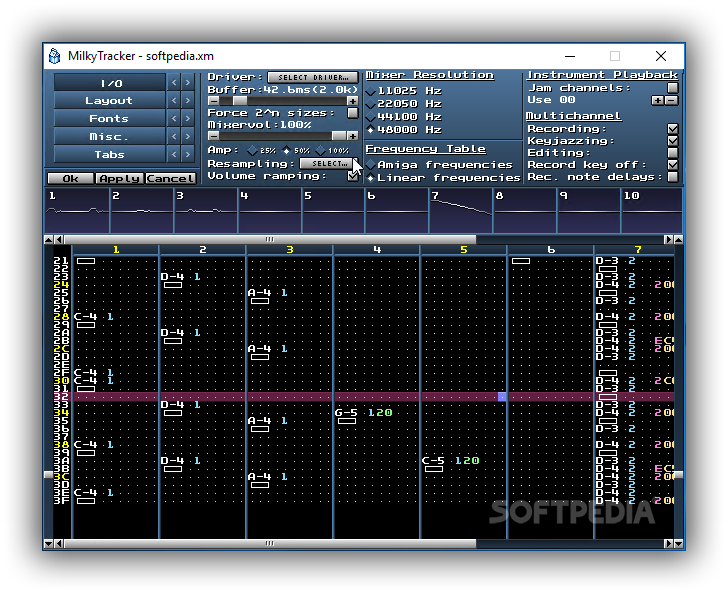Click pattern channel 4 header
Viewport: 728px width, 593px height.
click(377, 250)
